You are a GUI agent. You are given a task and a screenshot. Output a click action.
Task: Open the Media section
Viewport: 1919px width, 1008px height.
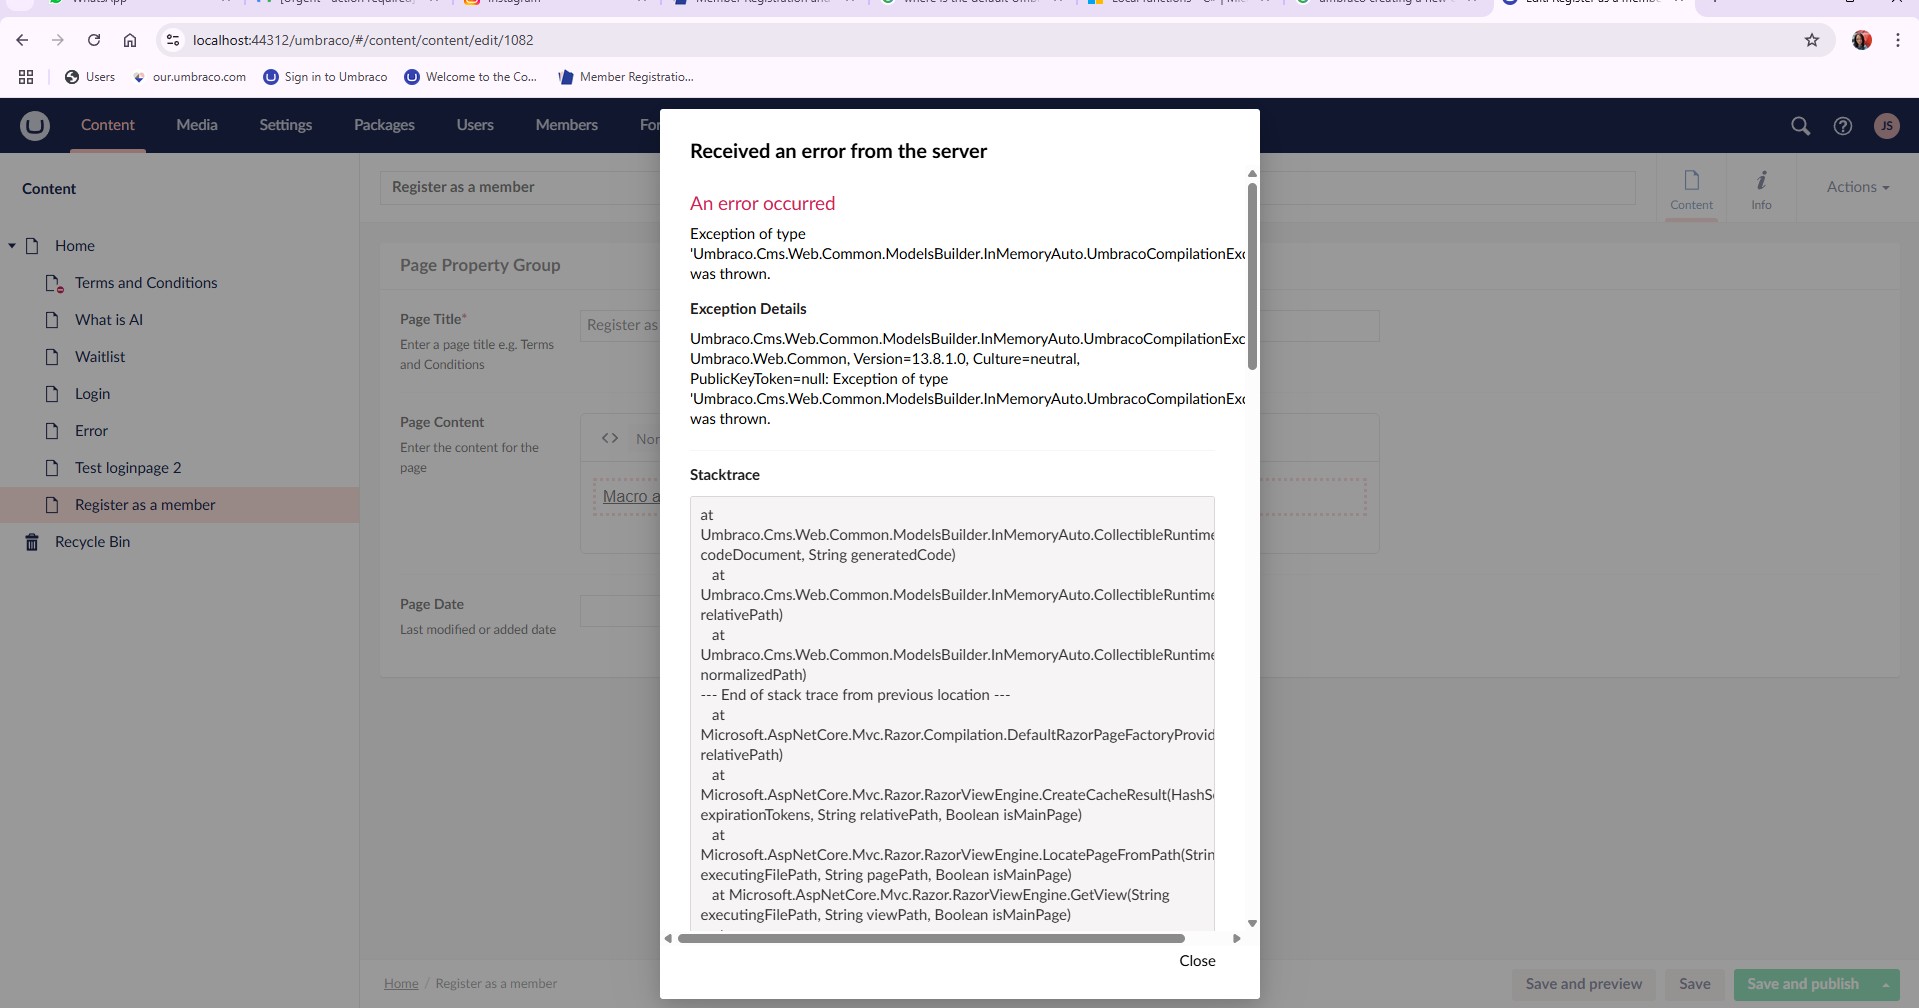[197, 125]
